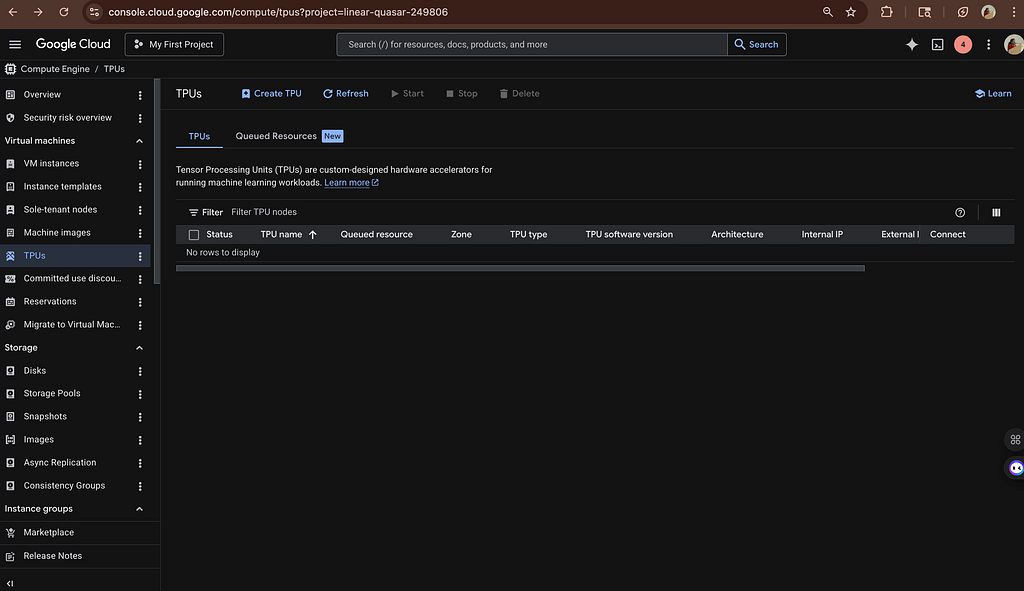Screen dimensions: 1024x591
Task: Open more options for Disks item
Action: tap(140, 372)
